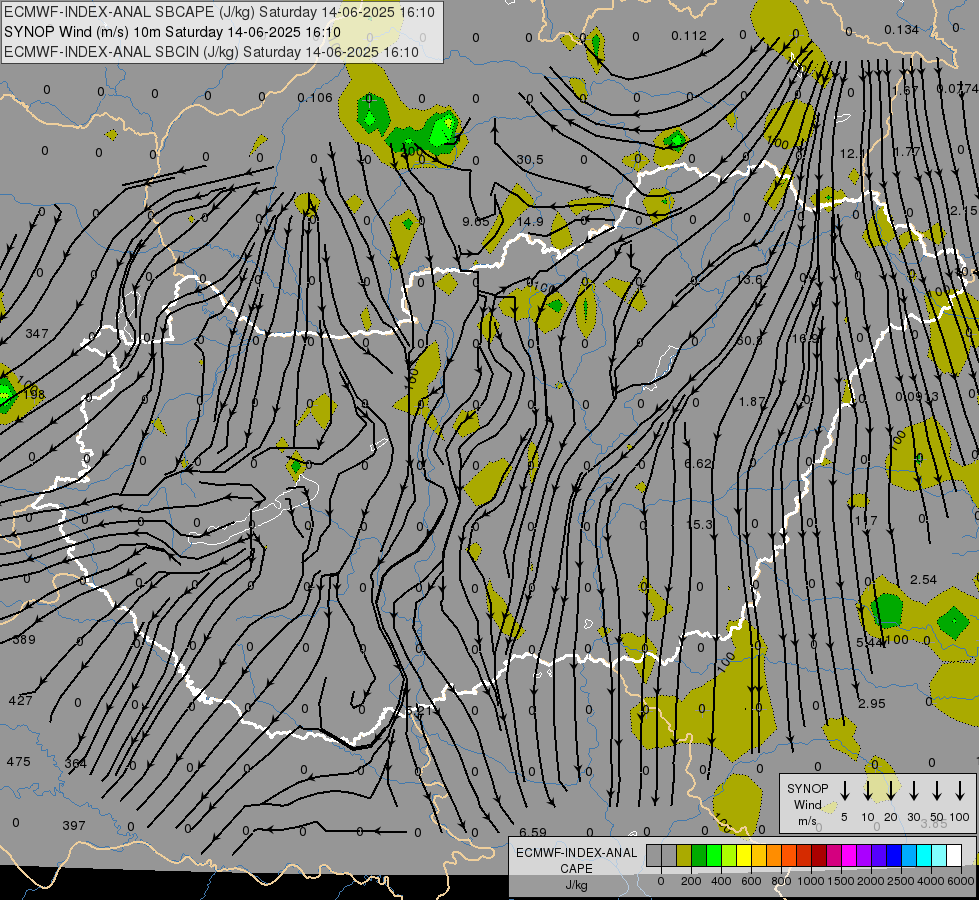Click 'ECMWF-INDEX-ANAL' label in CAPE legend
This screenshot has width=979, height=900.
click(576, 853)
